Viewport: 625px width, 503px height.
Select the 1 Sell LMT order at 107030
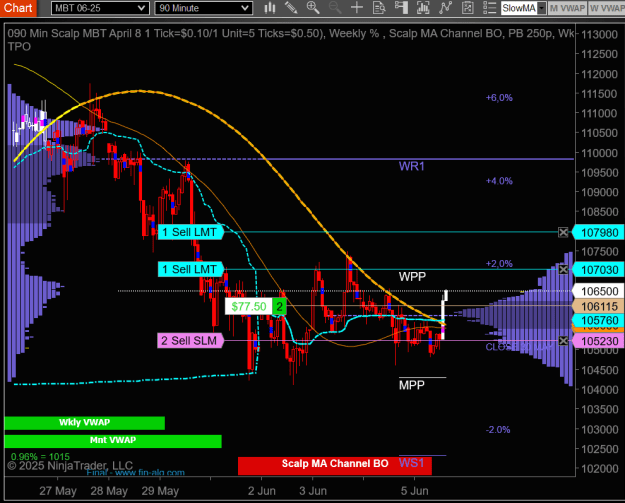190,270
